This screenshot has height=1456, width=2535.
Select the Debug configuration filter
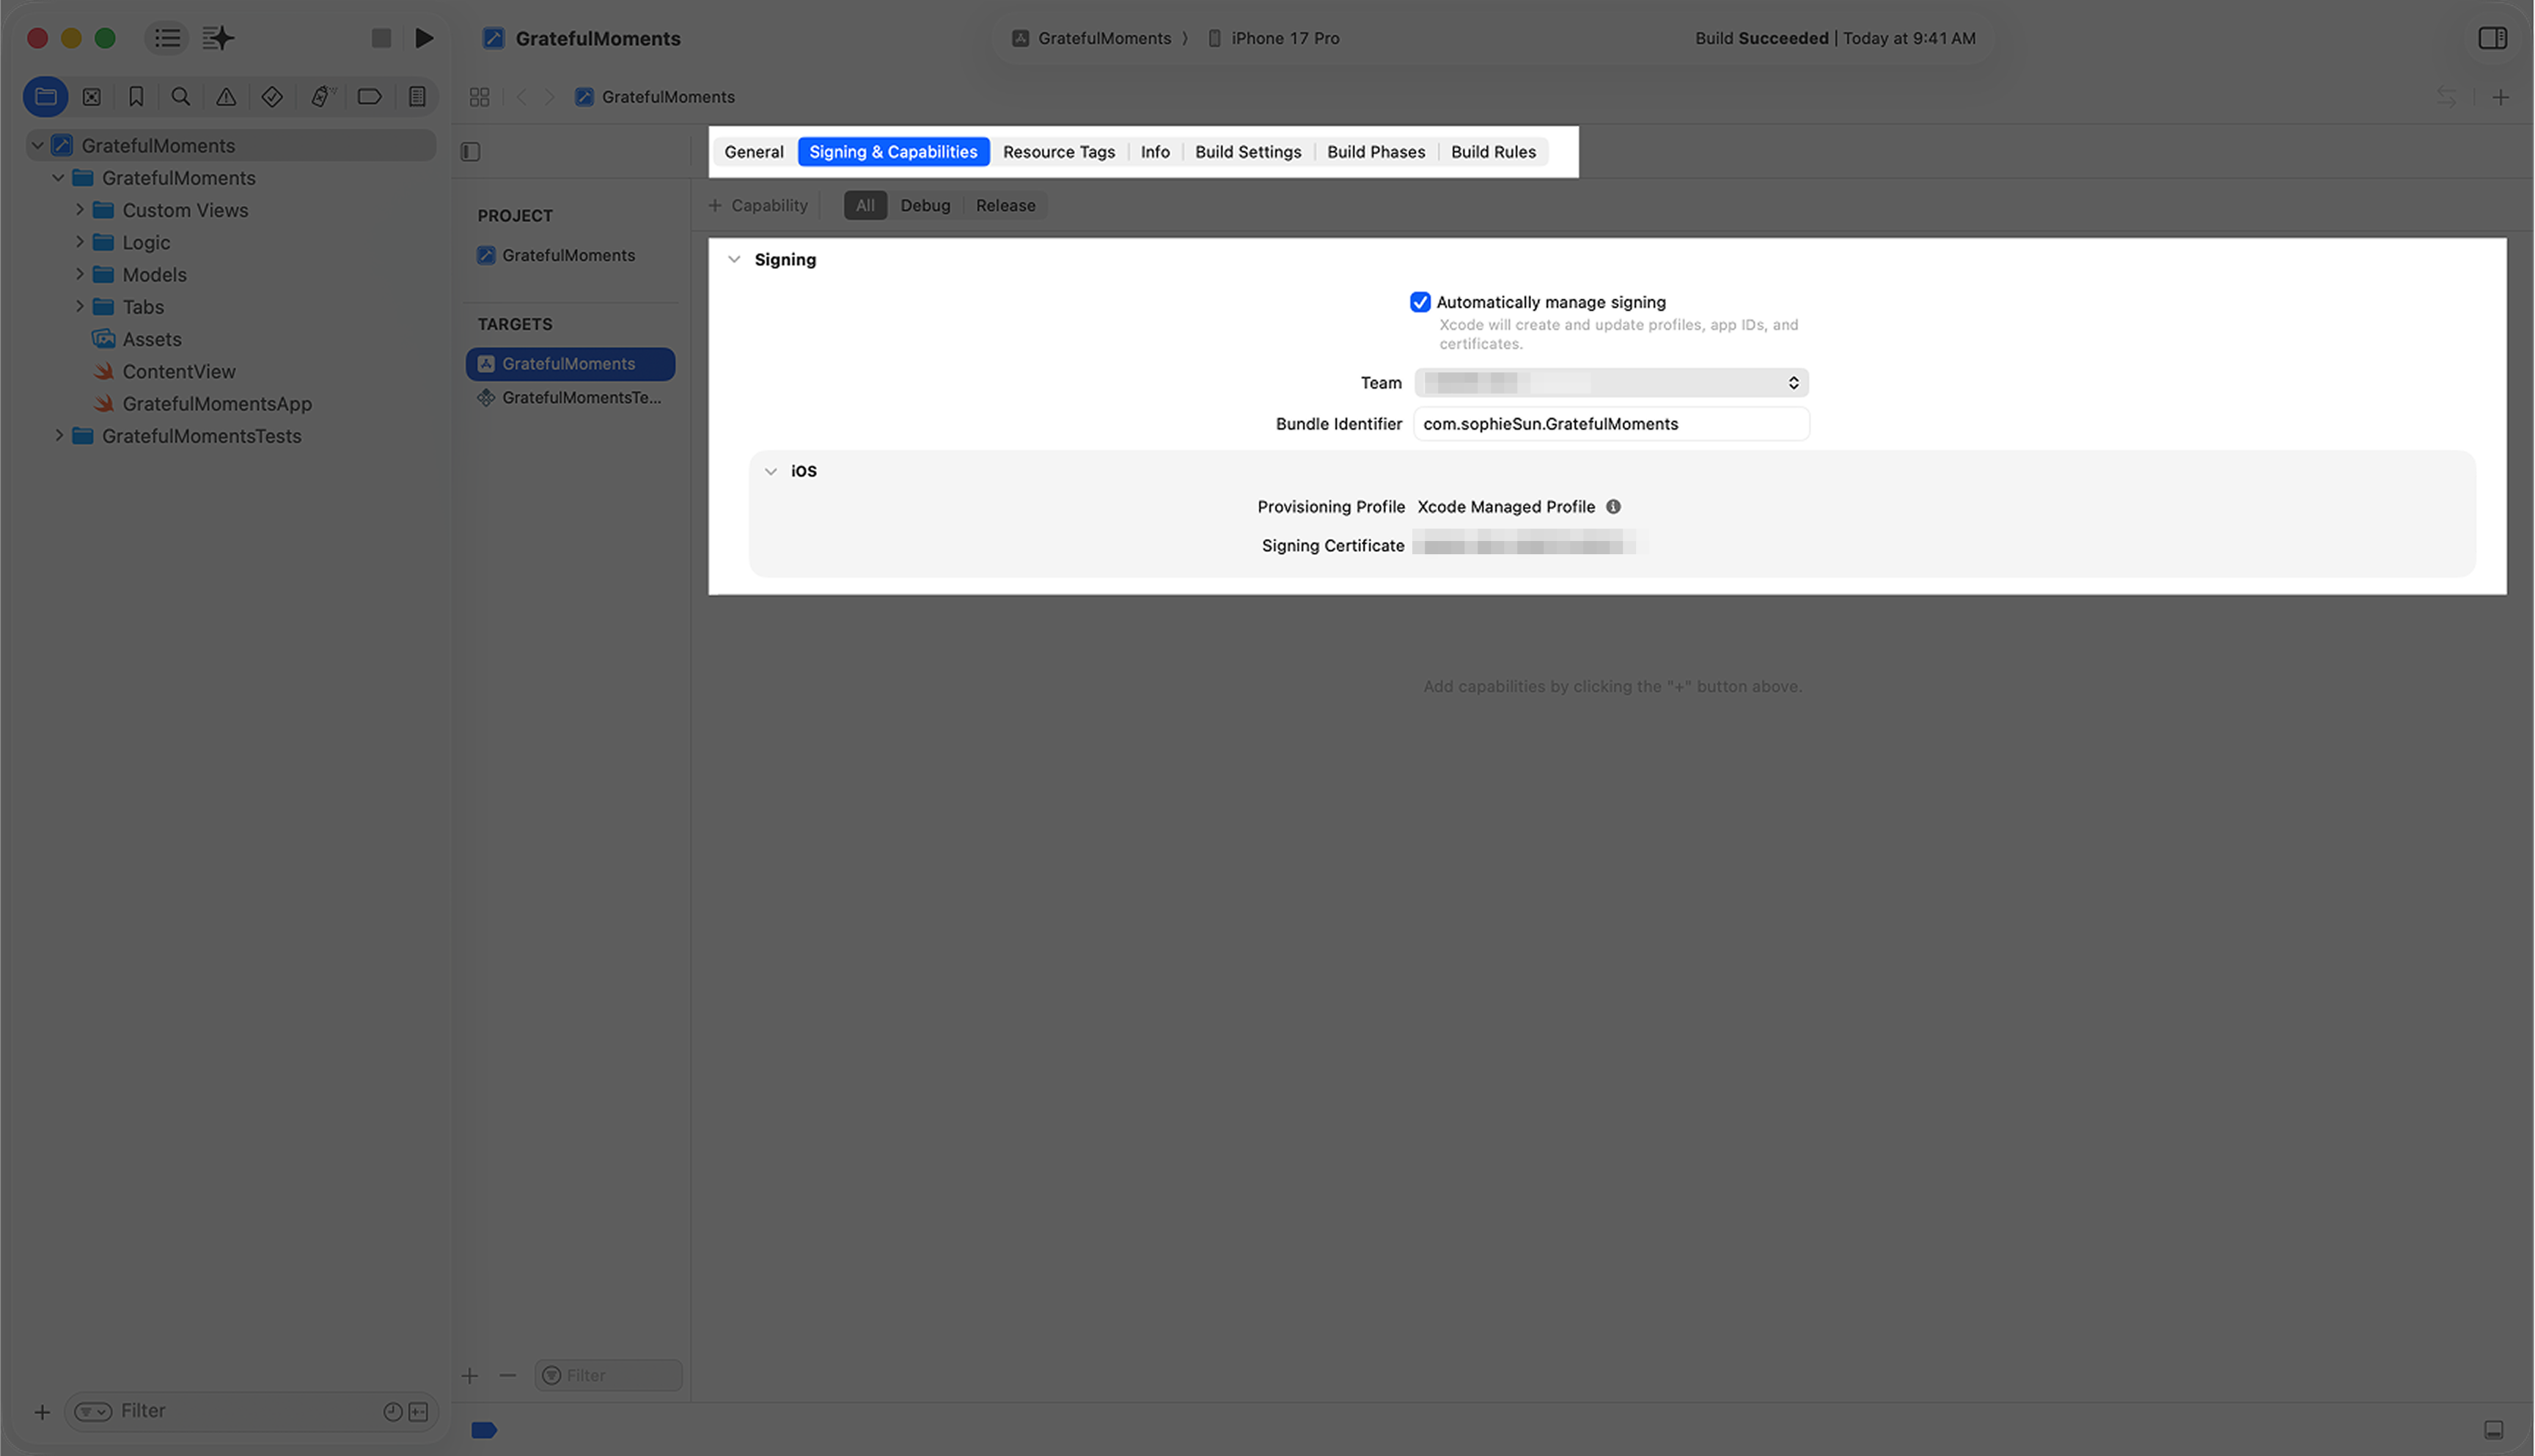(x=925, y=206)
